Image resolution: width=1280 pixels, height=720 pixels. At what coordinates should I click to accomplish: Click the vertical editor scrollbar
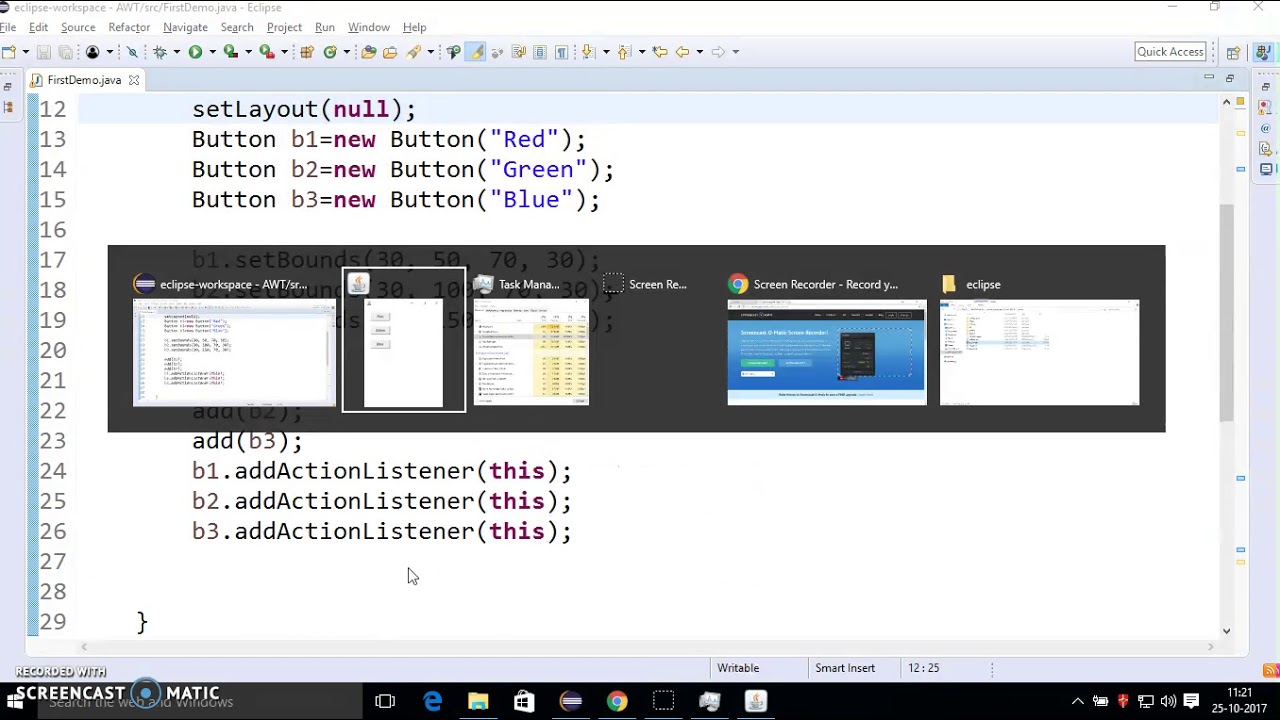point(1226,312)
